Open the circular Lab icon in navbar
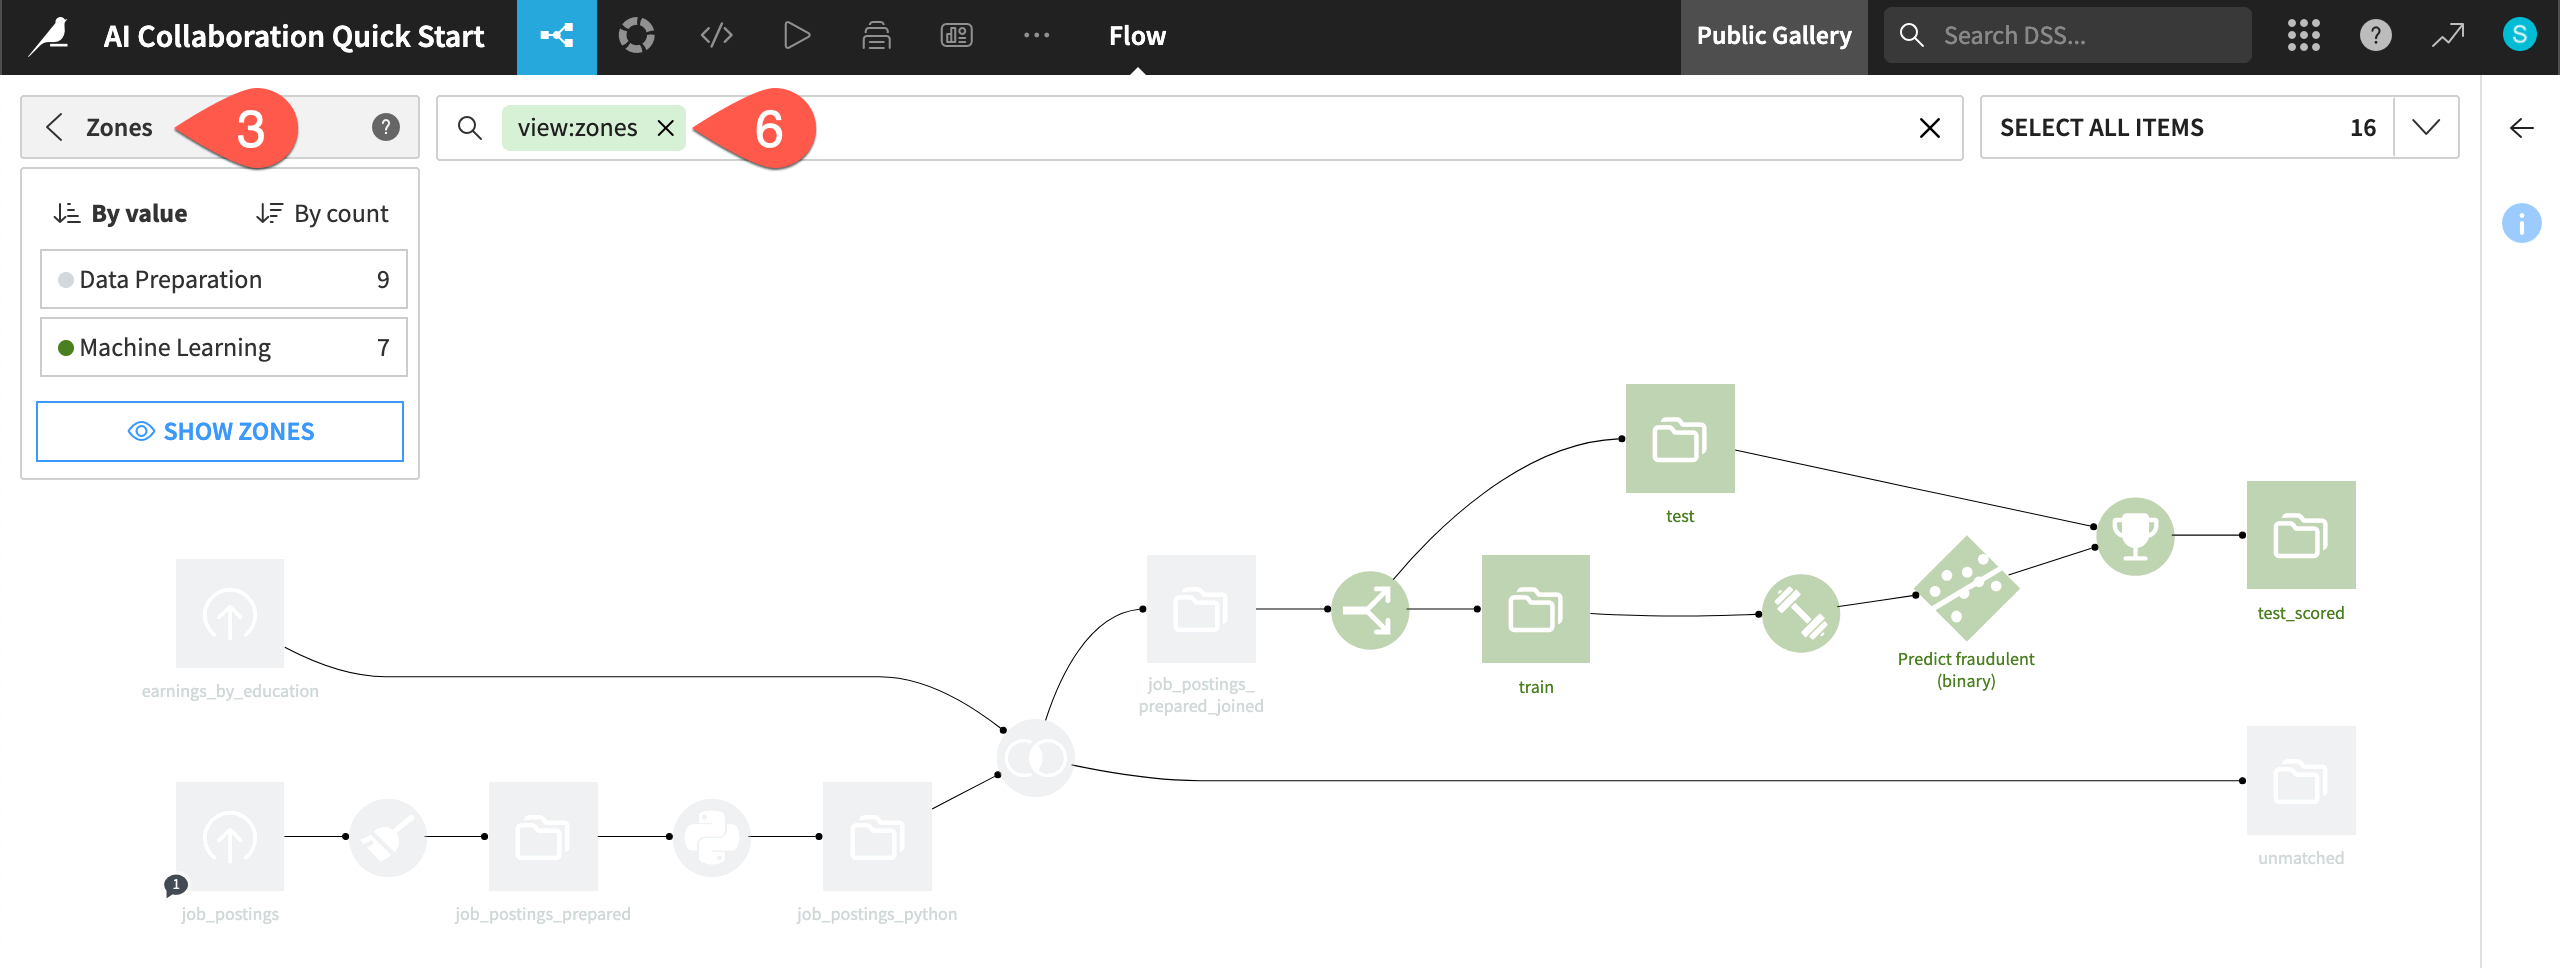2560x968 pixels. point(636,37)
